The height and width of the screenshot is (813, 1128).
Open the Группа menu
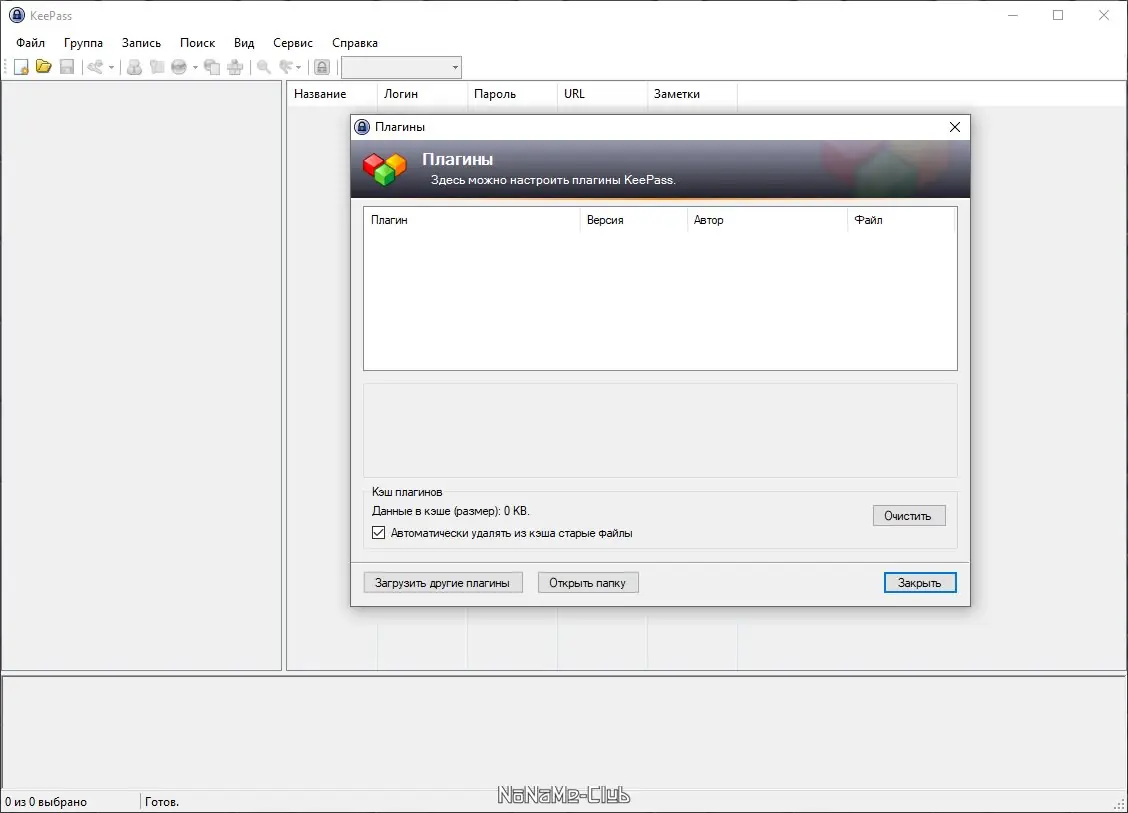coord(83,43)
